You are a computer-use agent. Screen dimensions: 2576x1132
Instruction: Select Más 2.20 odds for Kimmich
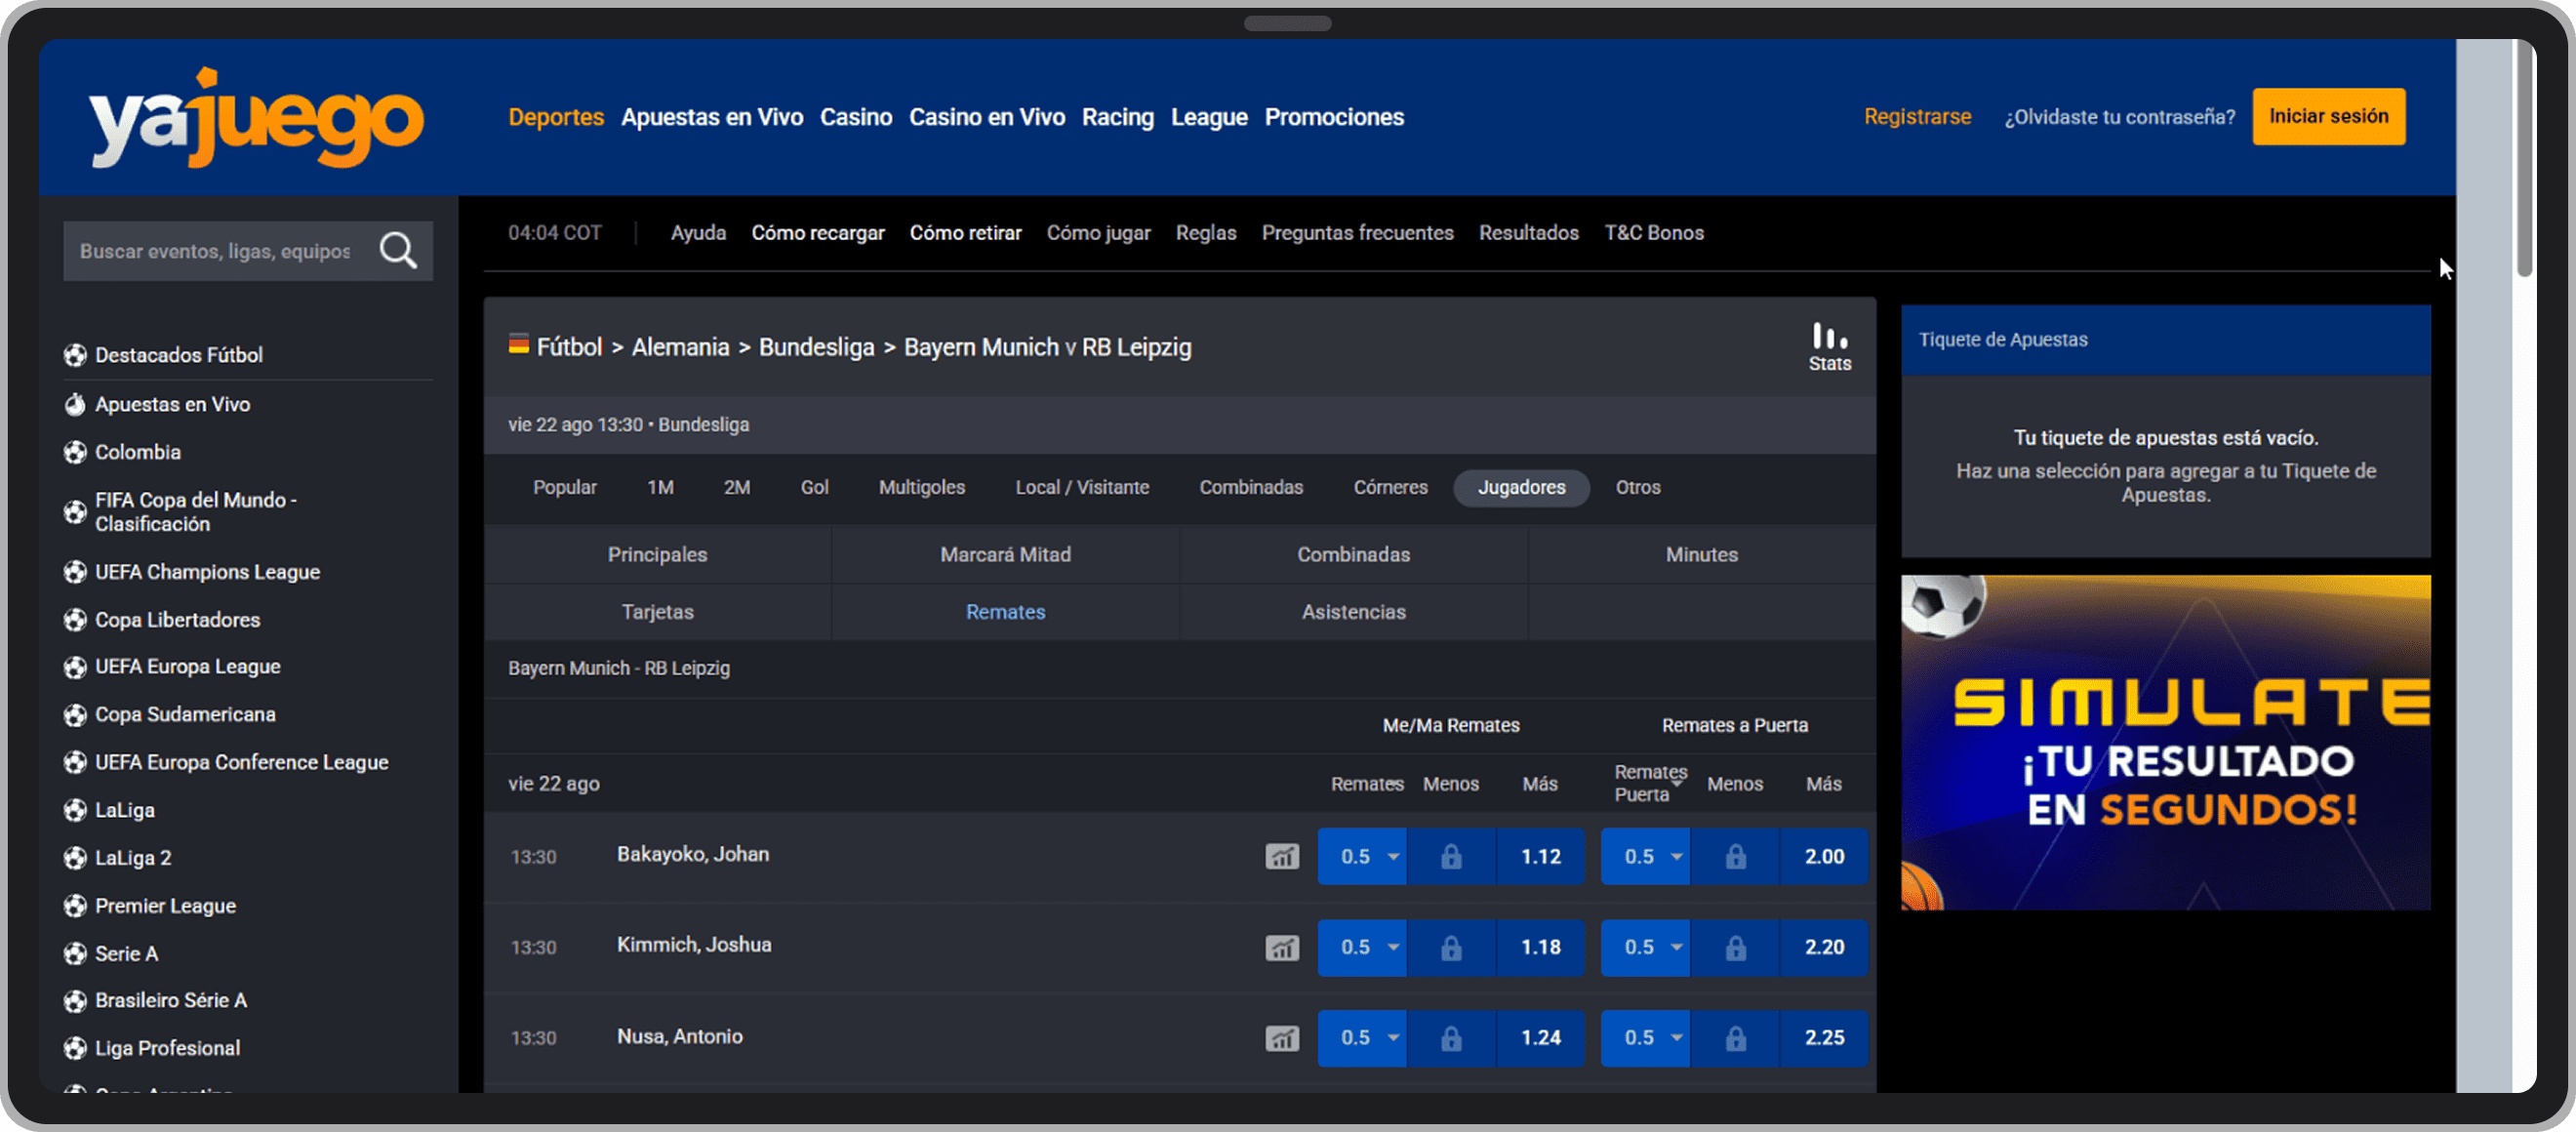pos(1824,947)
